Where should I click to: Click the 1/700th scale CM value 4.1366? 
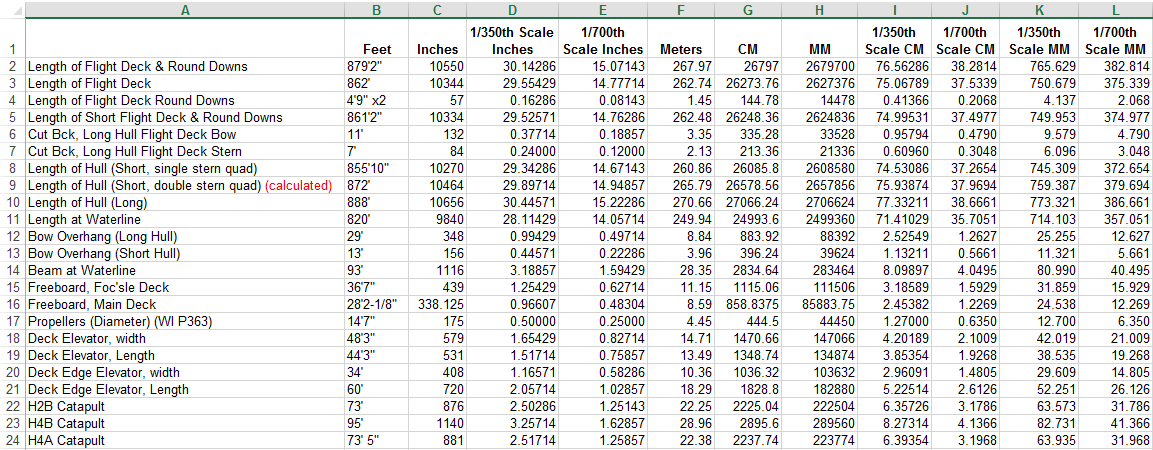pyautogui.click(x=965, y=424)
